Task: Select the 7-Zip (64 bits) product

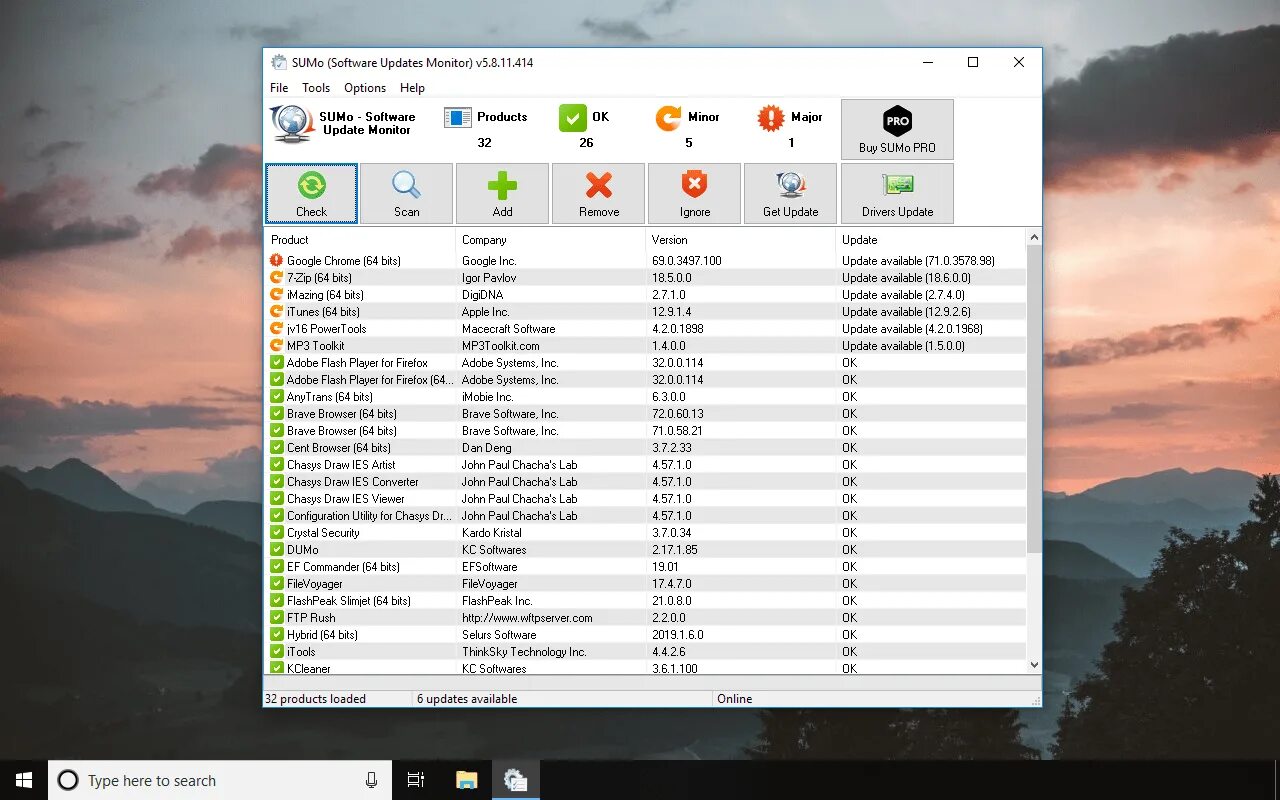Action: (319, 278)
